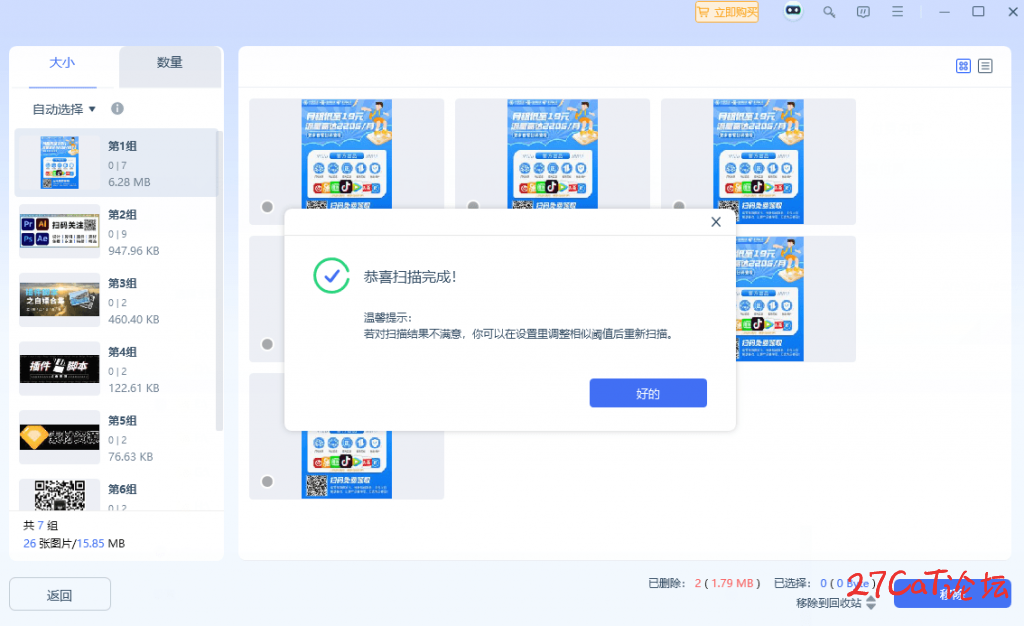The width and height of the screenshot is (1024, 626).
Task: Switch to the 大小 tab
Action: (62, 62)
